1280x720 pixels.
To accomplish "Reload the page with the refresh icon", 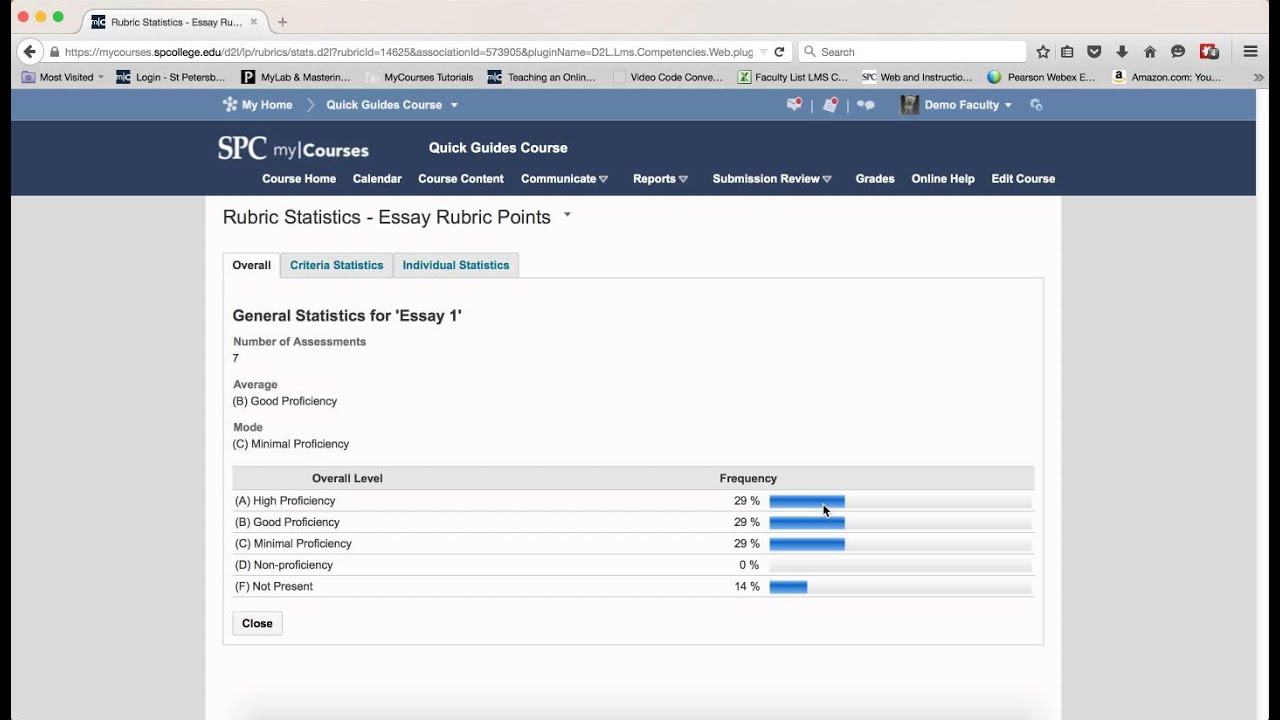I will (779, 52).
